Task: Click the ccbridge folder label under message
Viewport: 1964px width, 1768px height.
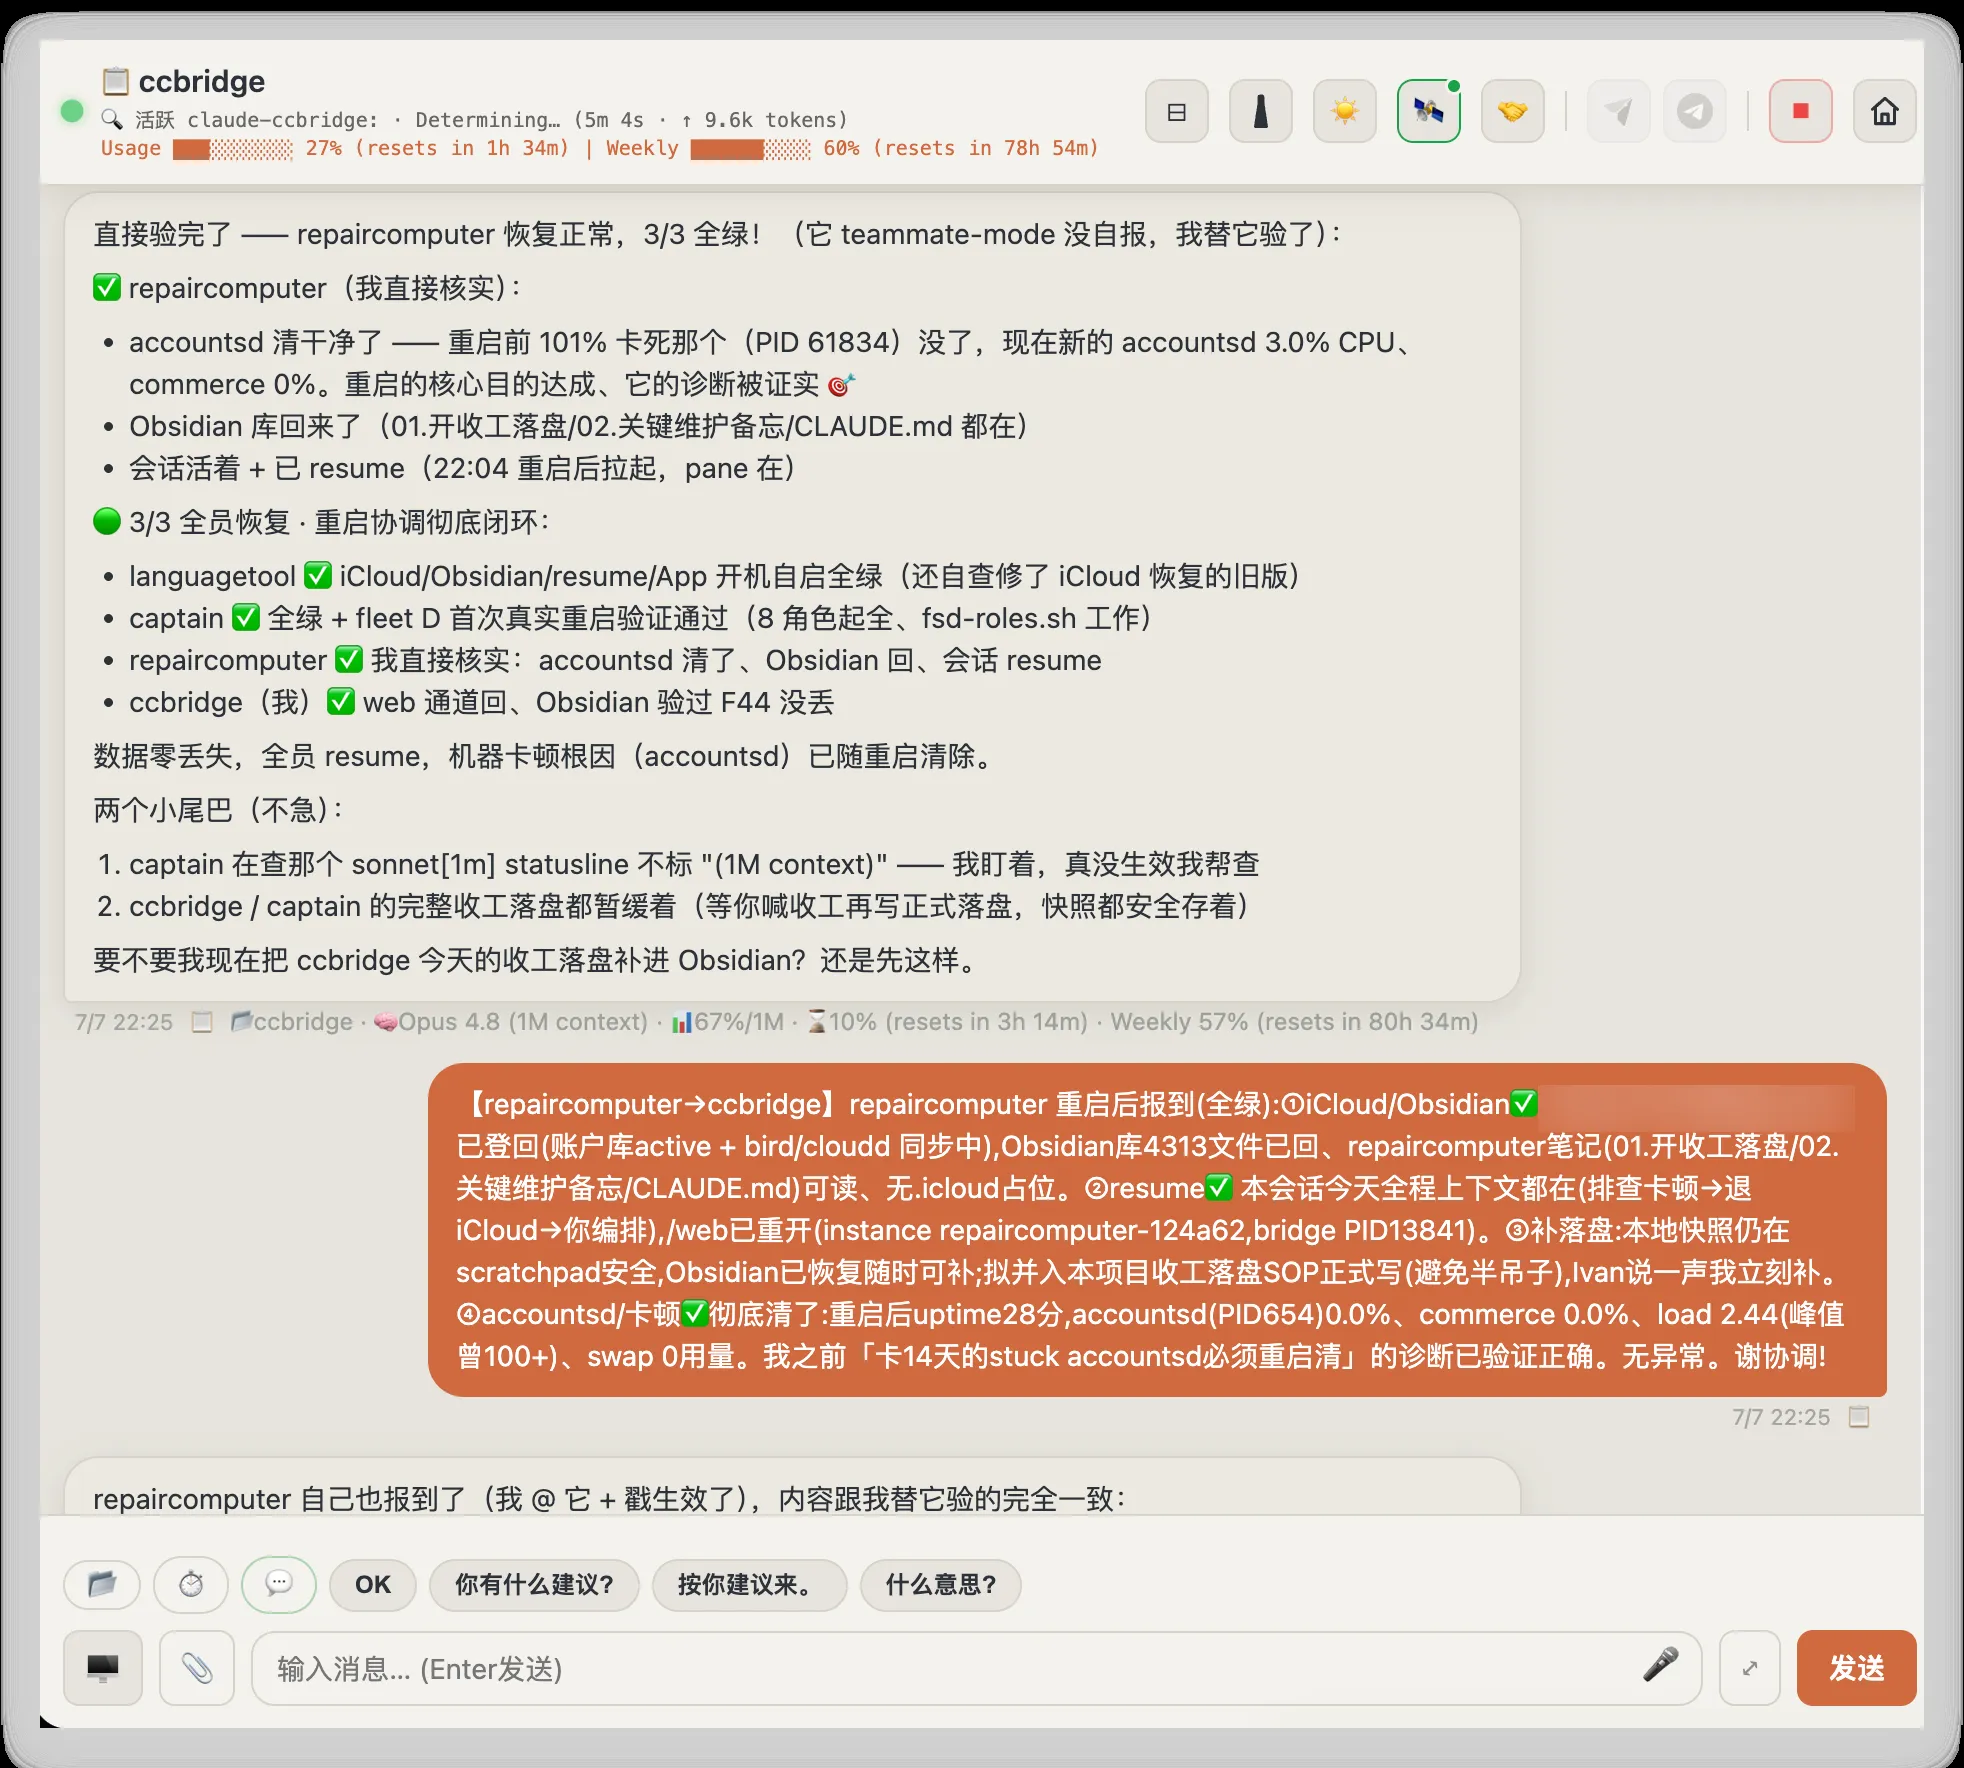Action: pyautogui.click(x=292, y=1022)
